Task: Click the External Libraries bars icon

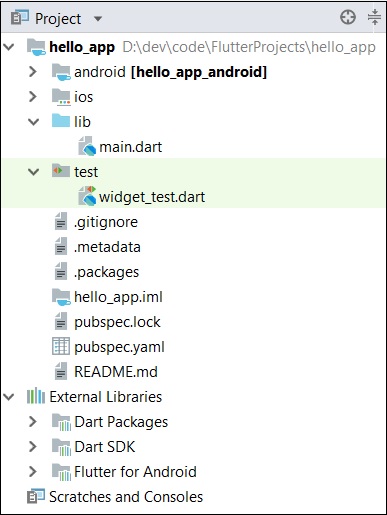Action: coord(36,396)
